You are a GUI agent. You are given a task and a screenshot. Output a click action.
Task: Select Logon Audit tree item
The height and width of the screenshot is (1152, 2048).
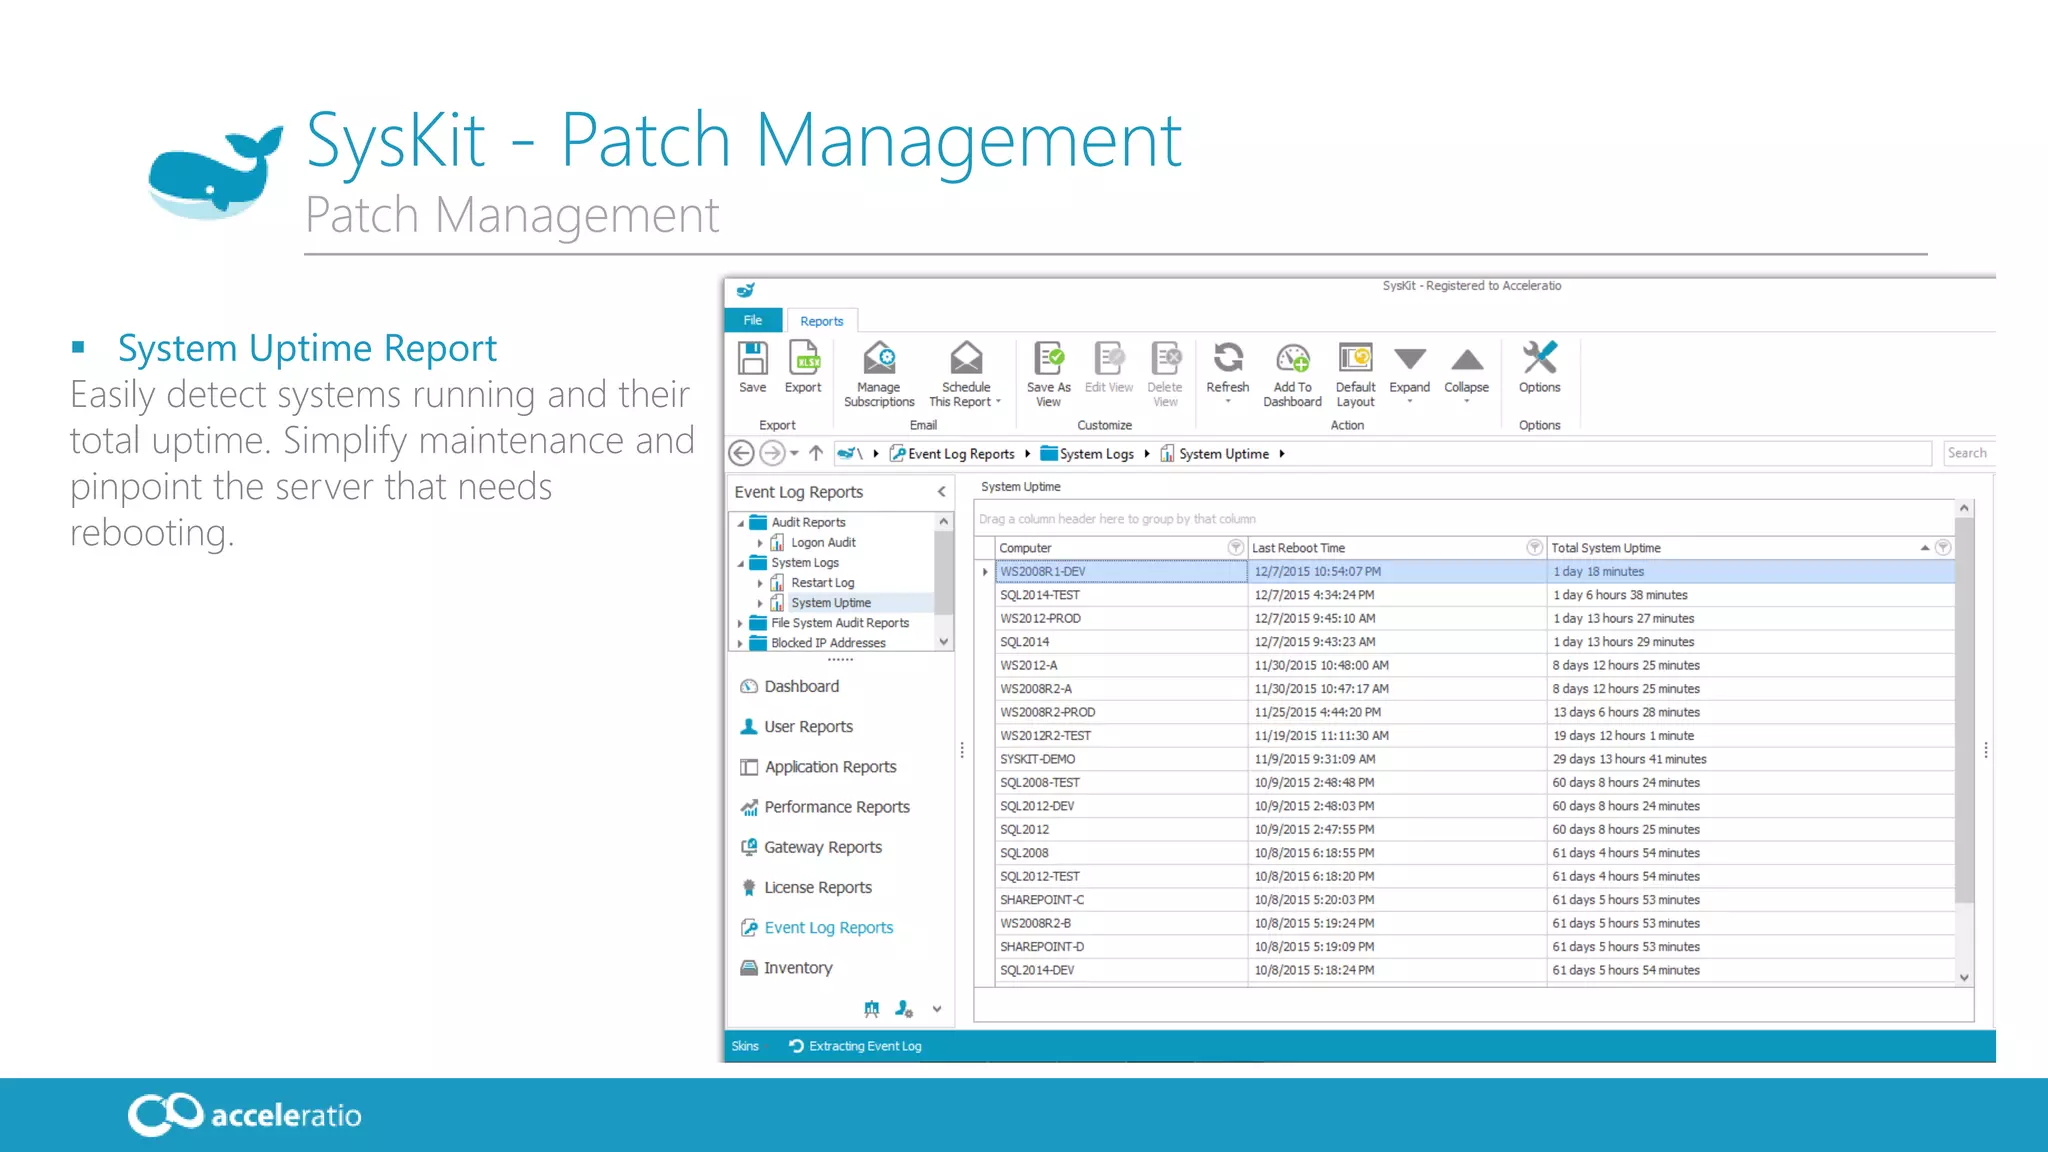[x=823, y=543]
